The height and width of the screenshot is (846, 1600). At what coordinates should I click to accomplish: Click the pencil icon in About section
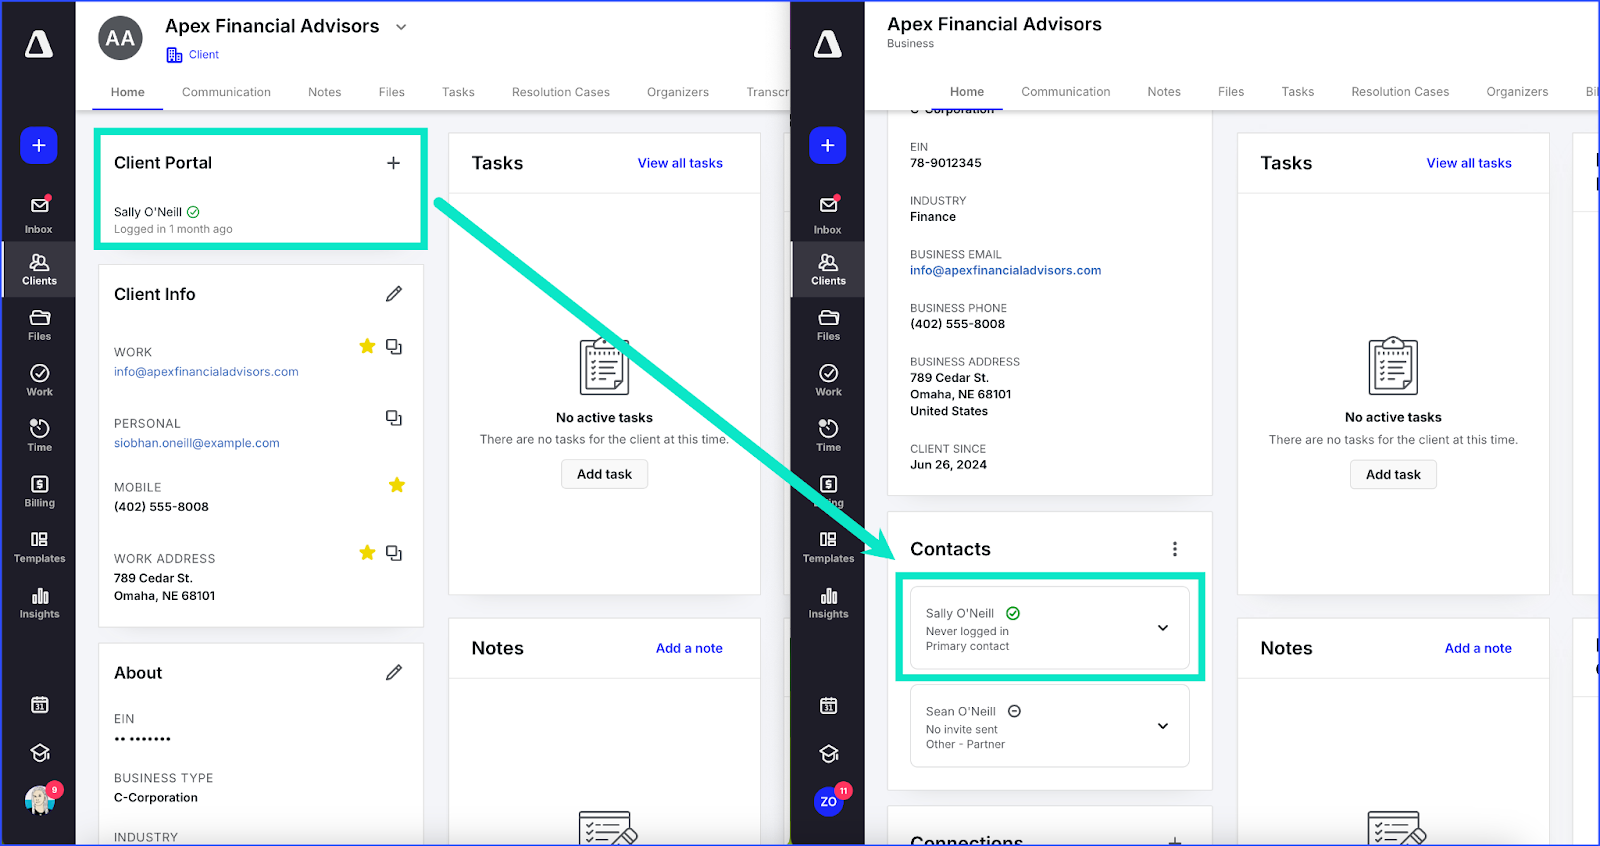(x=394, y=673)
